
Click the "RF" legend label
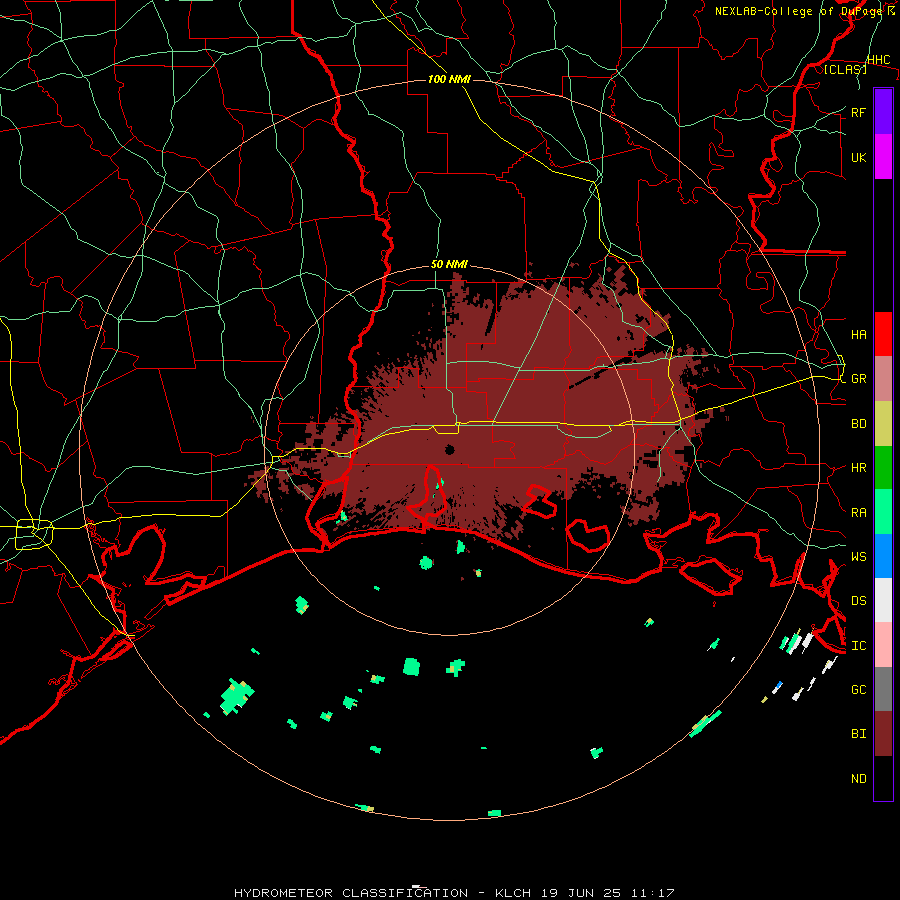coord(858,112)
